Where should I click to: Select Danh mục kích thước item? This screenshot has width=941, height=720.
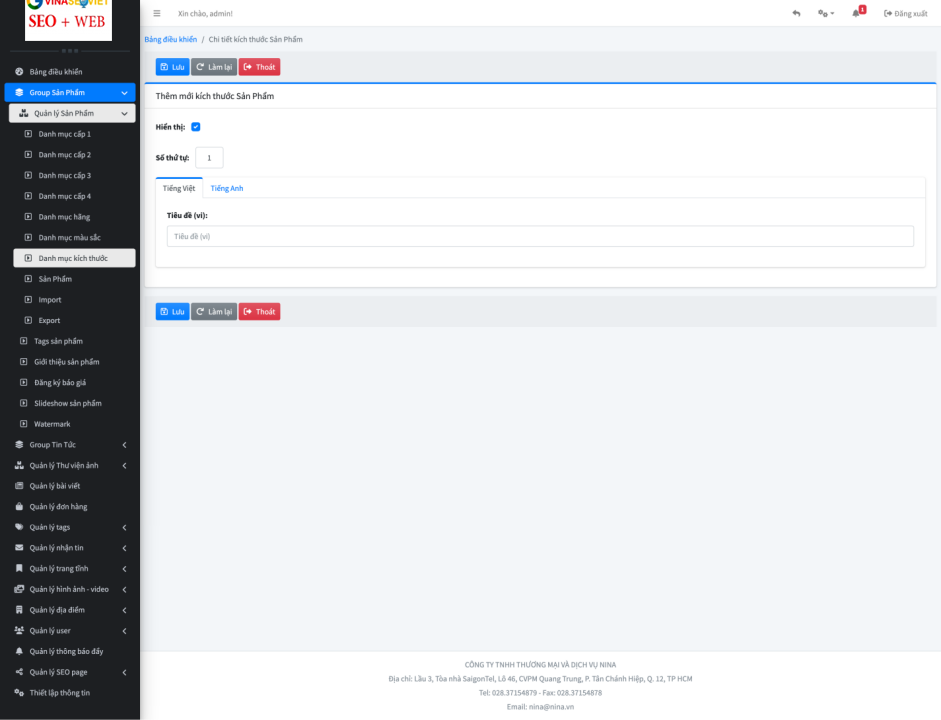coord(74,258)
